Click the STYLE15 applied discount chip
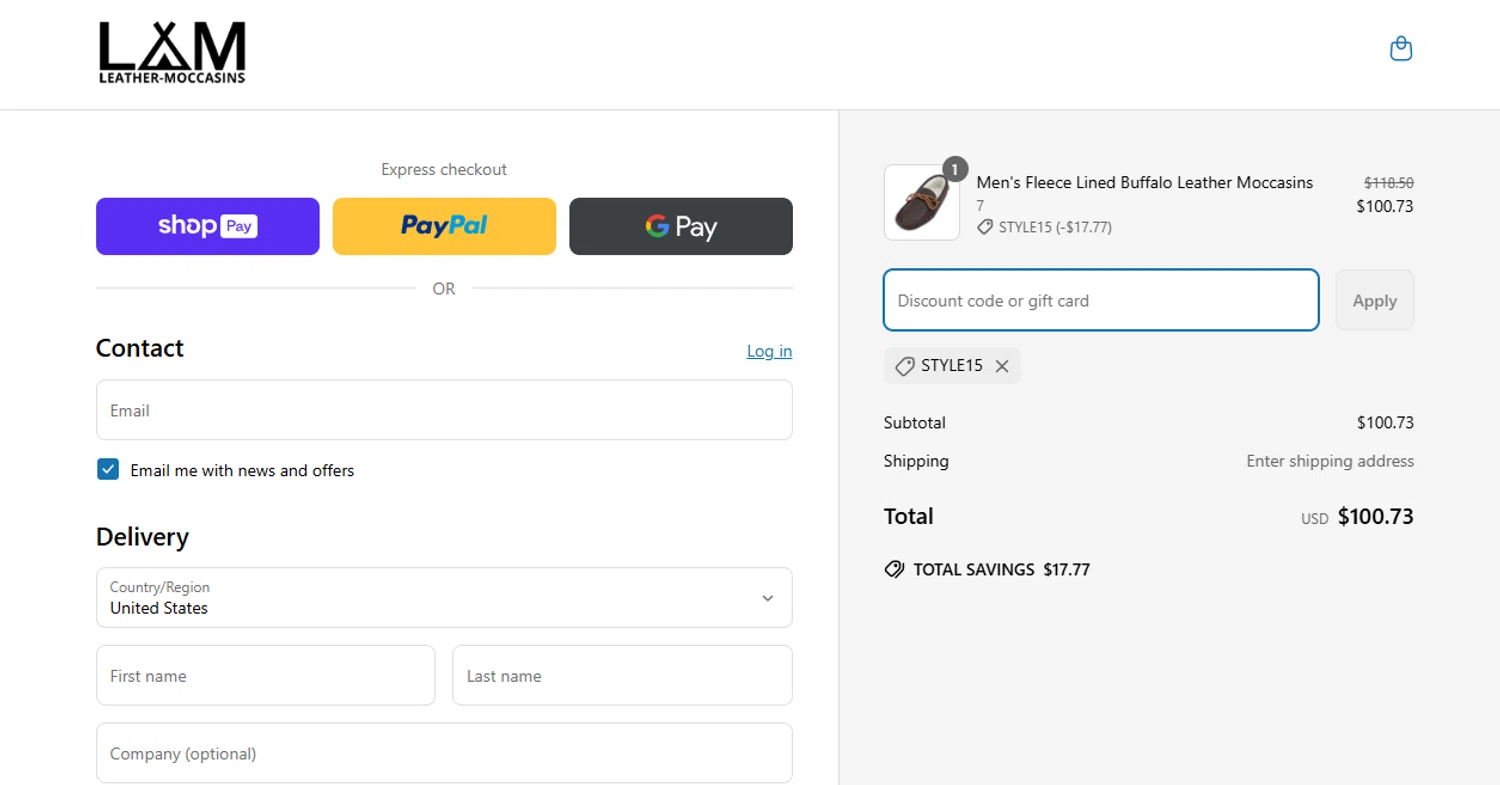This screenshot has height=785, width=1500. tap(952, 366)
